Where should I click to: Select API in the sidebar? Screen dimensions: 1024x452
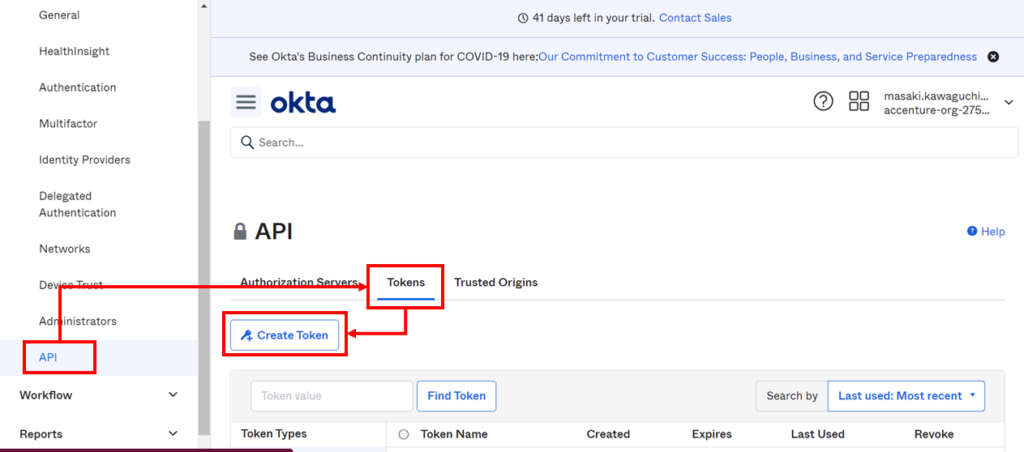tap(48, 357)
